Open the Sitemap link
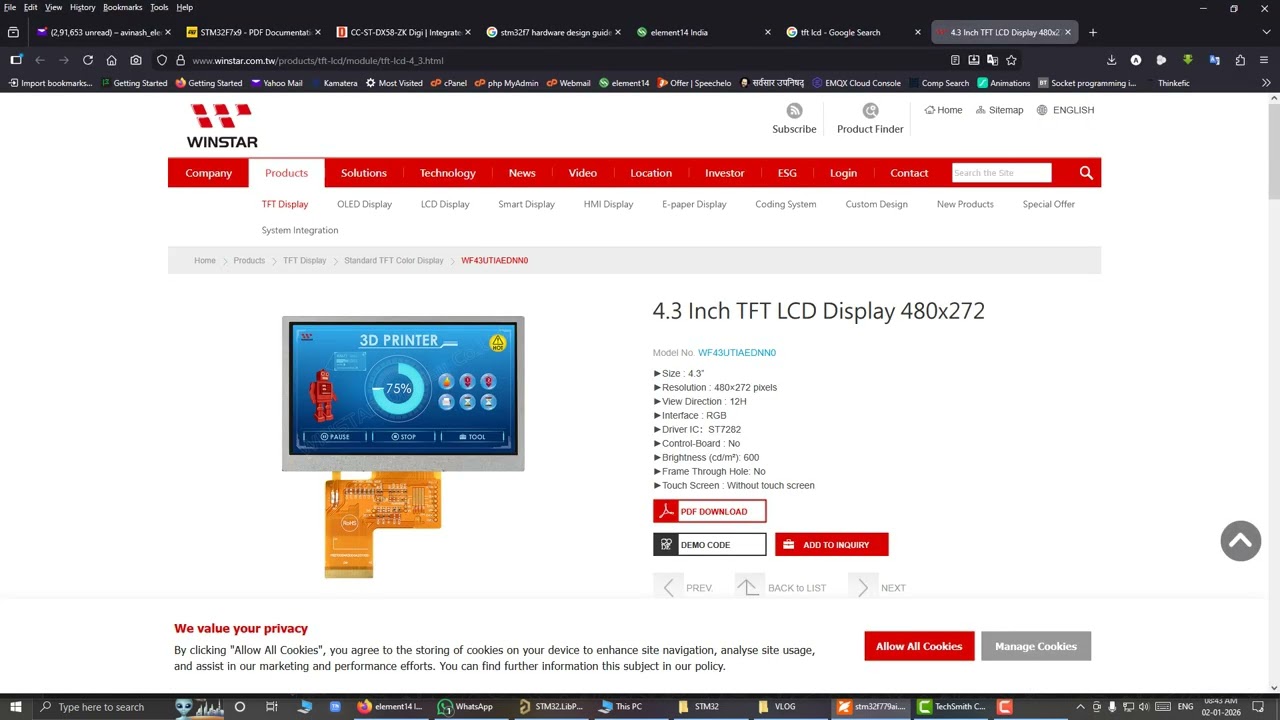This screenshot has height=720, width=1280. (x=1000, y=110)
